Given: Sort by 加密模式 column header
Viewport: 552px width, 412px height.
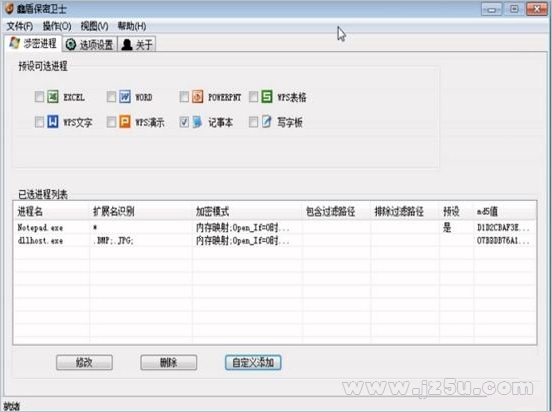Looking at the screenshot, I should coord(247,211).
